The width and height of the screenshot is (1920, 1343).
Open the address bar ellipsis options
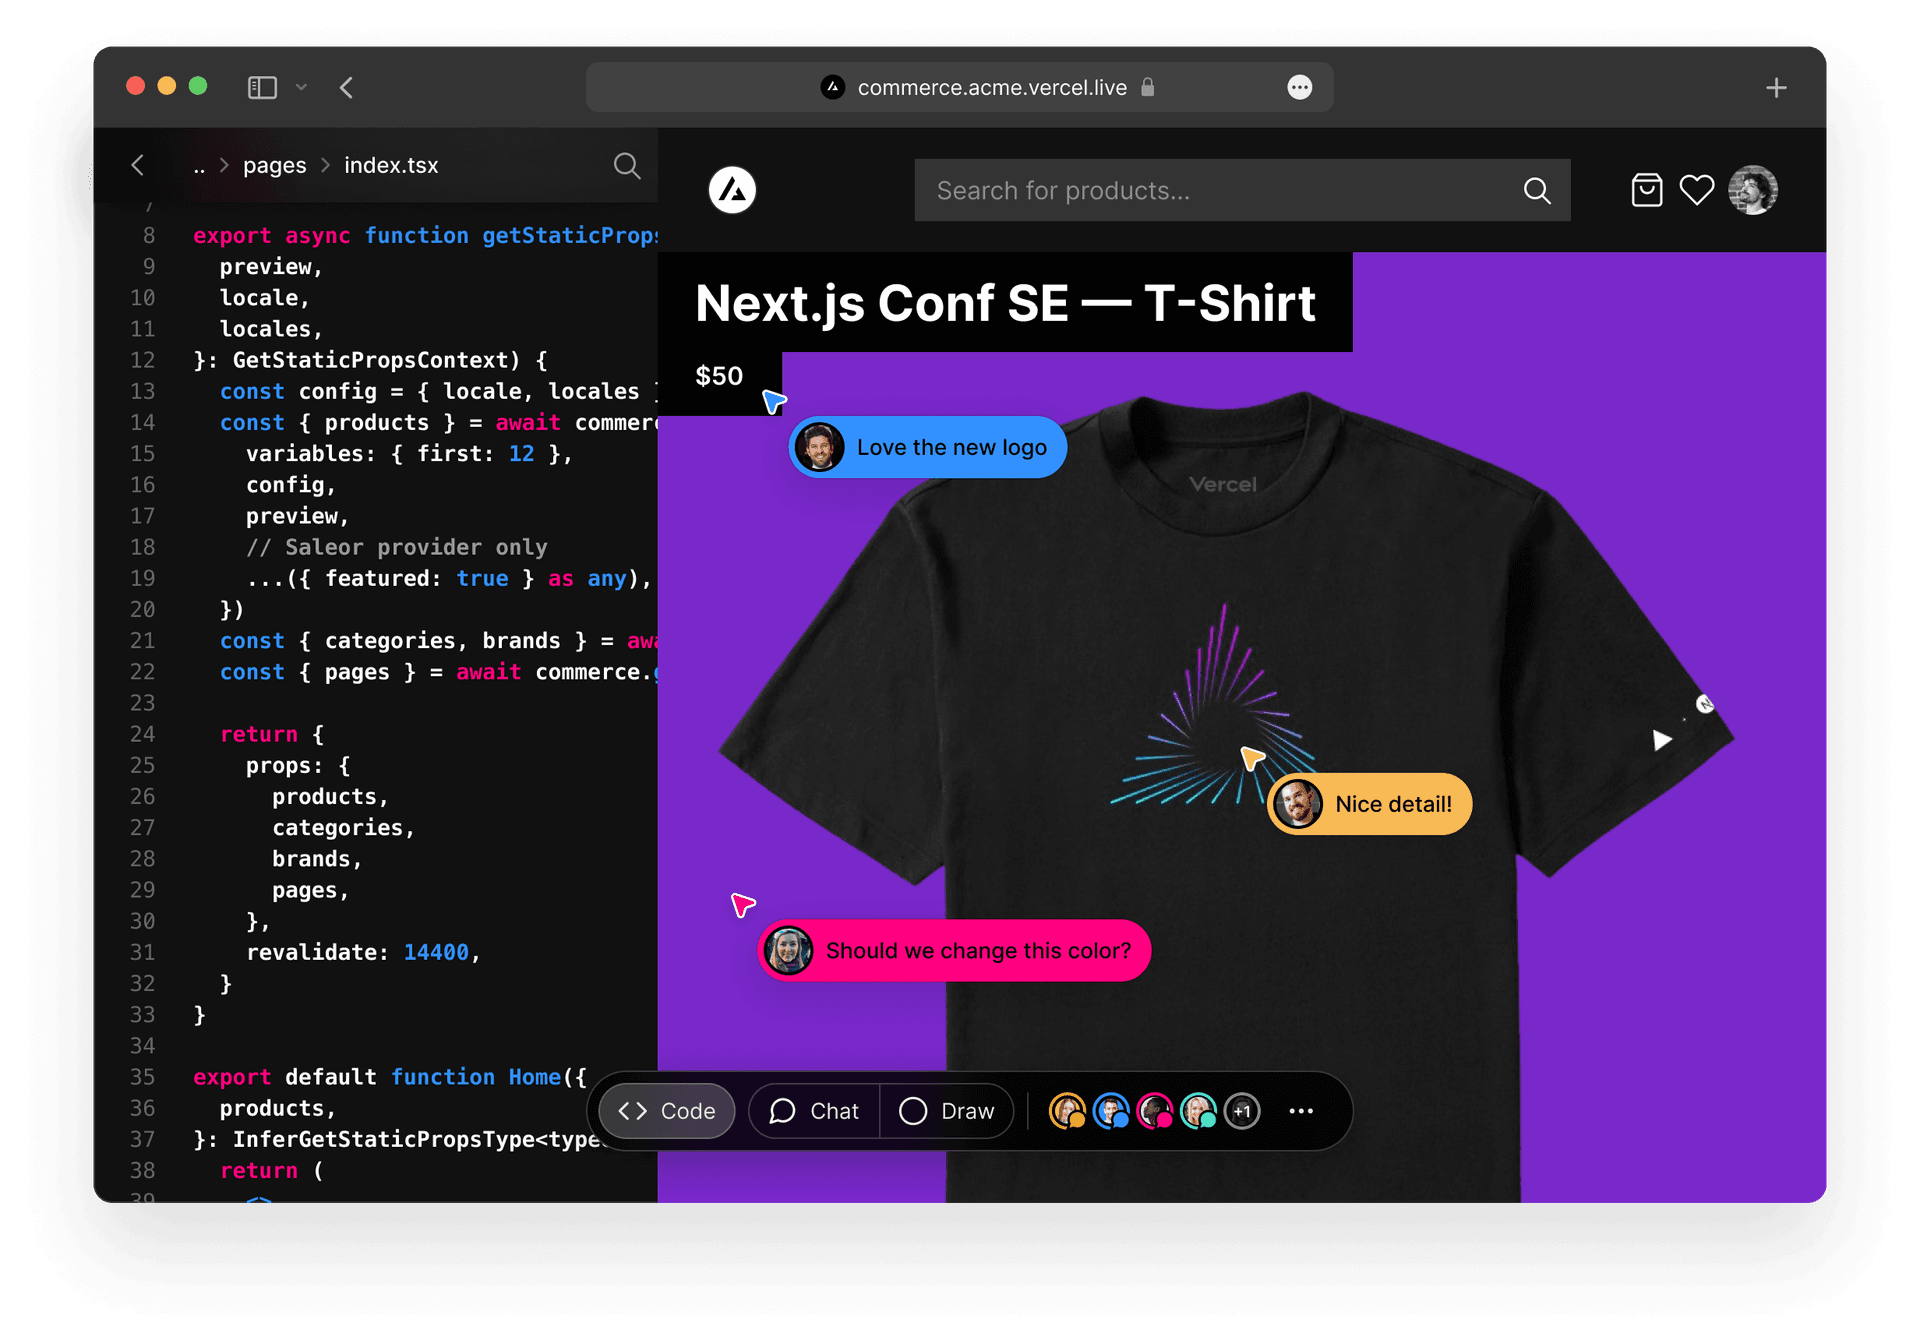pos(1299,88)
